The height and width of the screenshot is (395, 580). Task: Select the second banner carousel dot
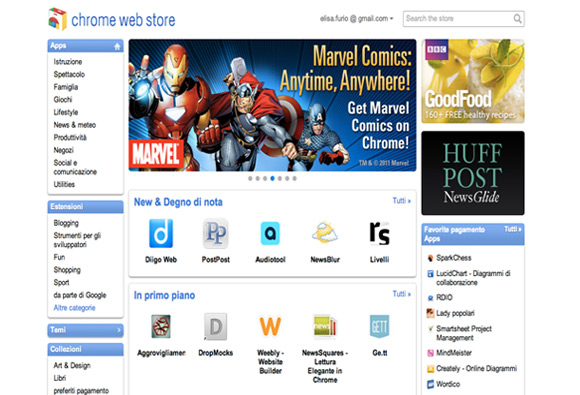[x=257, y=179]
